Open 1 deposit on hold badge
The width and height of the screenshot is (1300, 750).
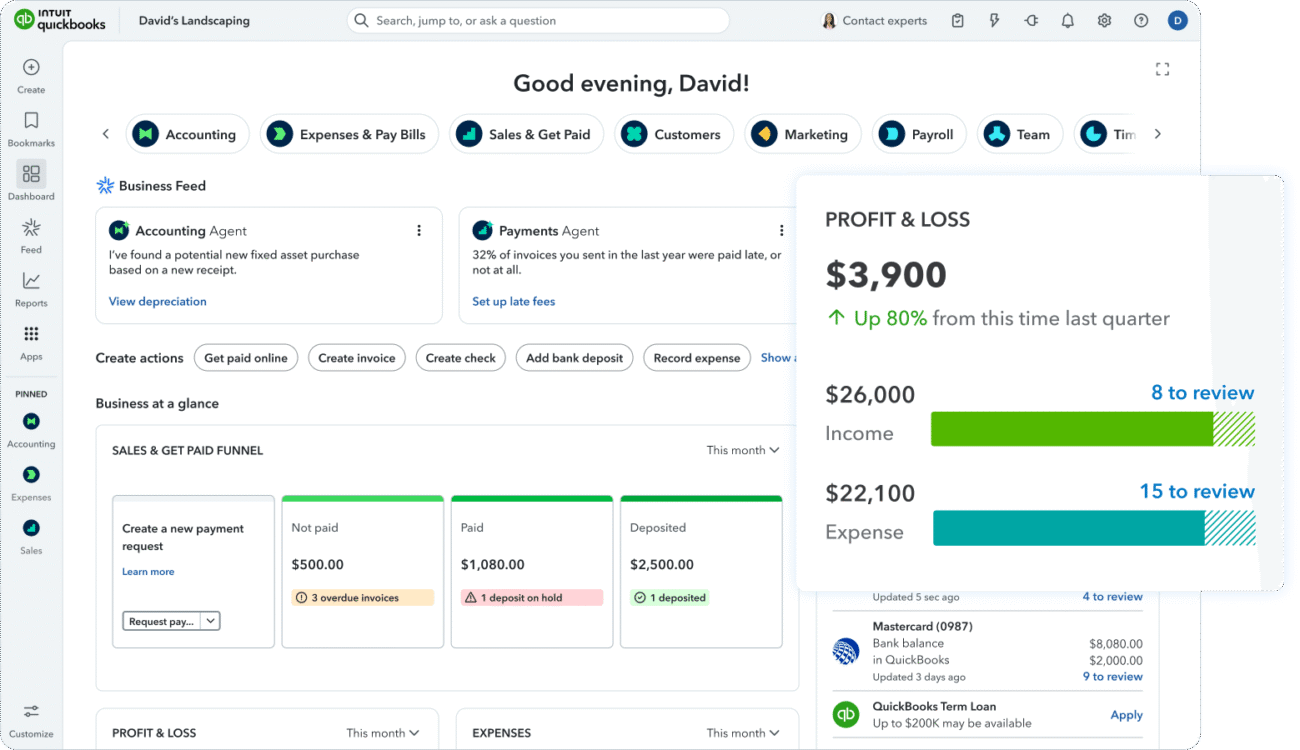[x=532, y=598]
